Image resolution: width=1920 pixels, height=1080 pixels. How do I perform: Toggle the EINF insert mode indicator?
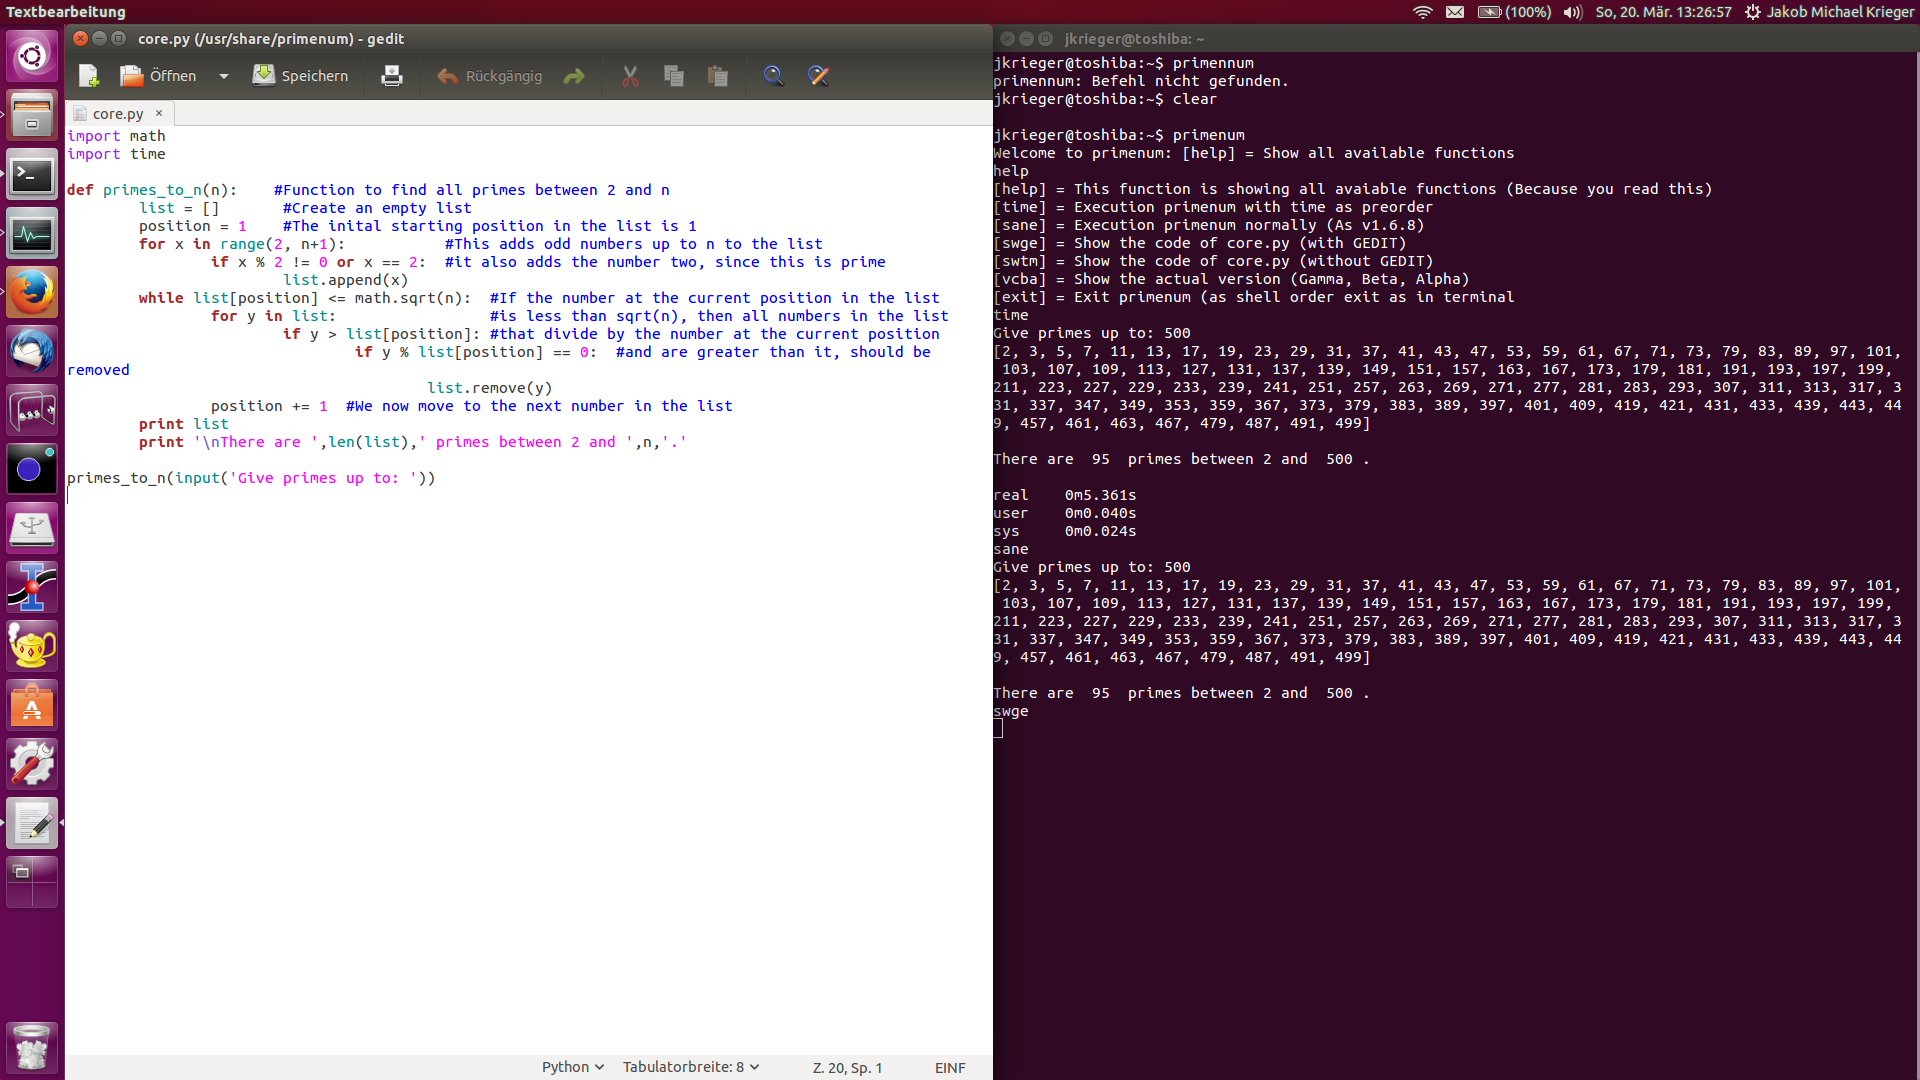click(x=949, y=1068)
